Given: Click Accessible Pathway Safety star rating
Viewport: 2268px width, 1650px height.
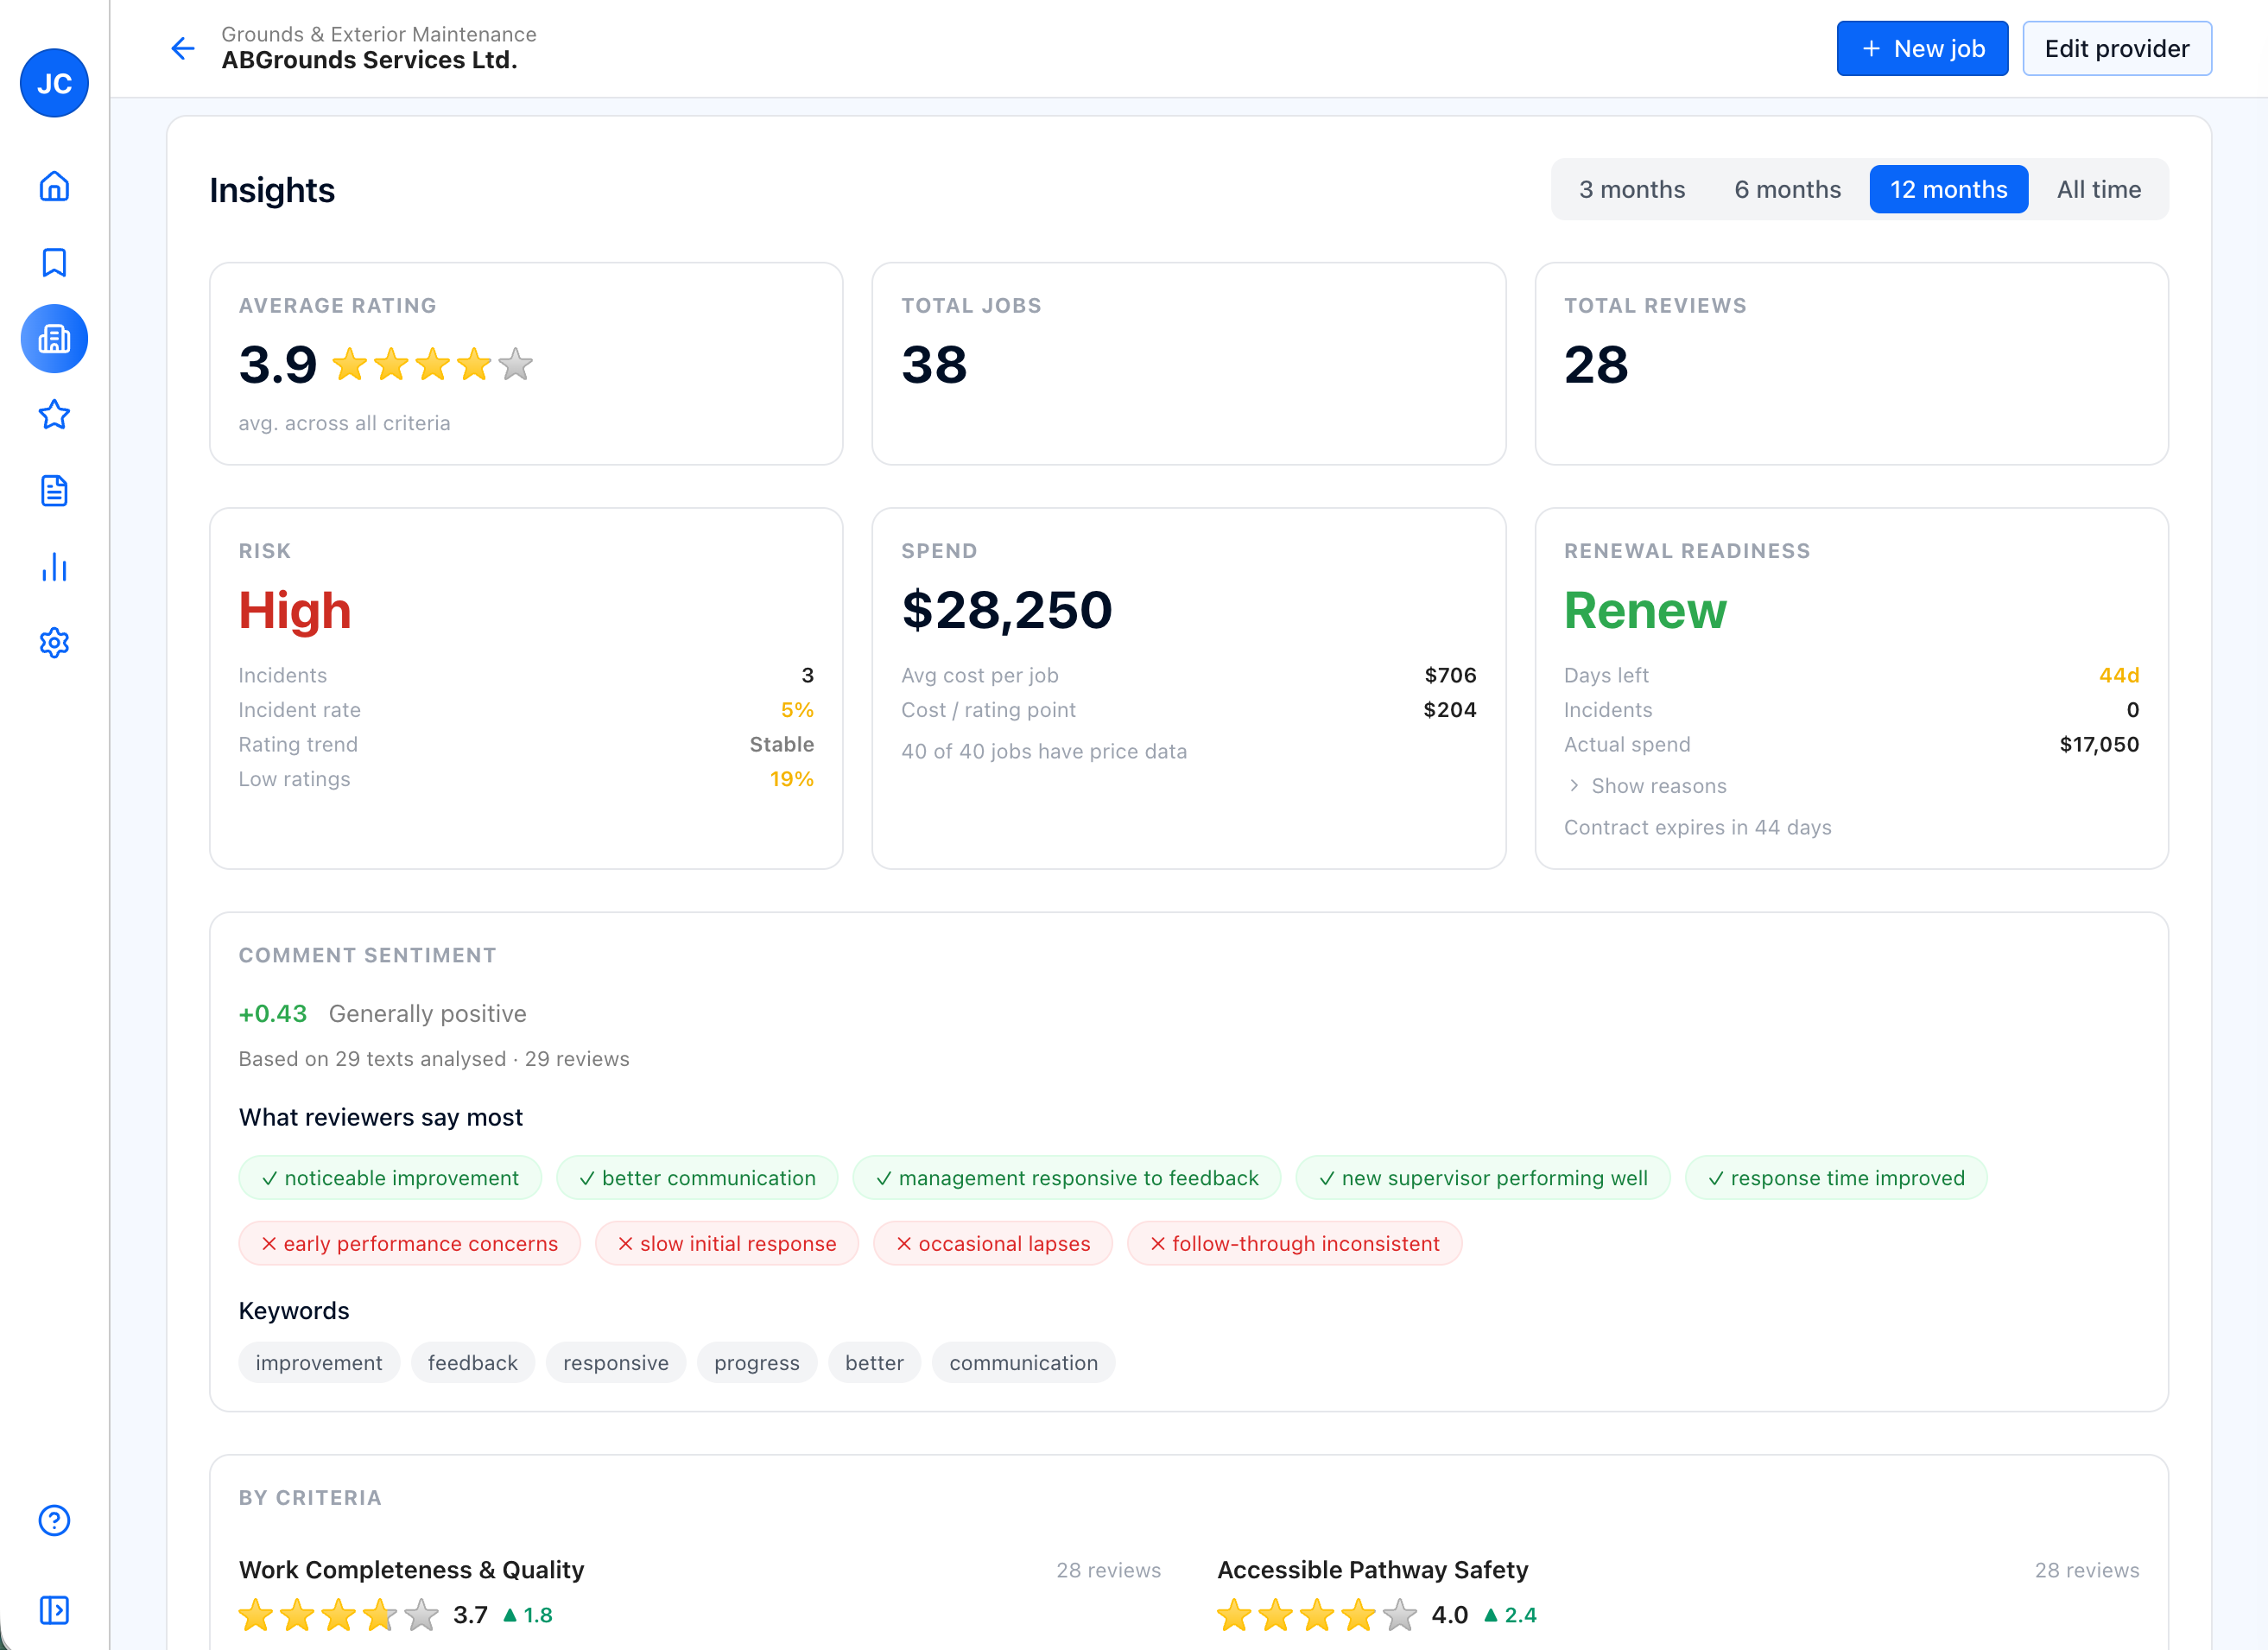Looking at the screenshot, I should [x=1317, y=1615].
